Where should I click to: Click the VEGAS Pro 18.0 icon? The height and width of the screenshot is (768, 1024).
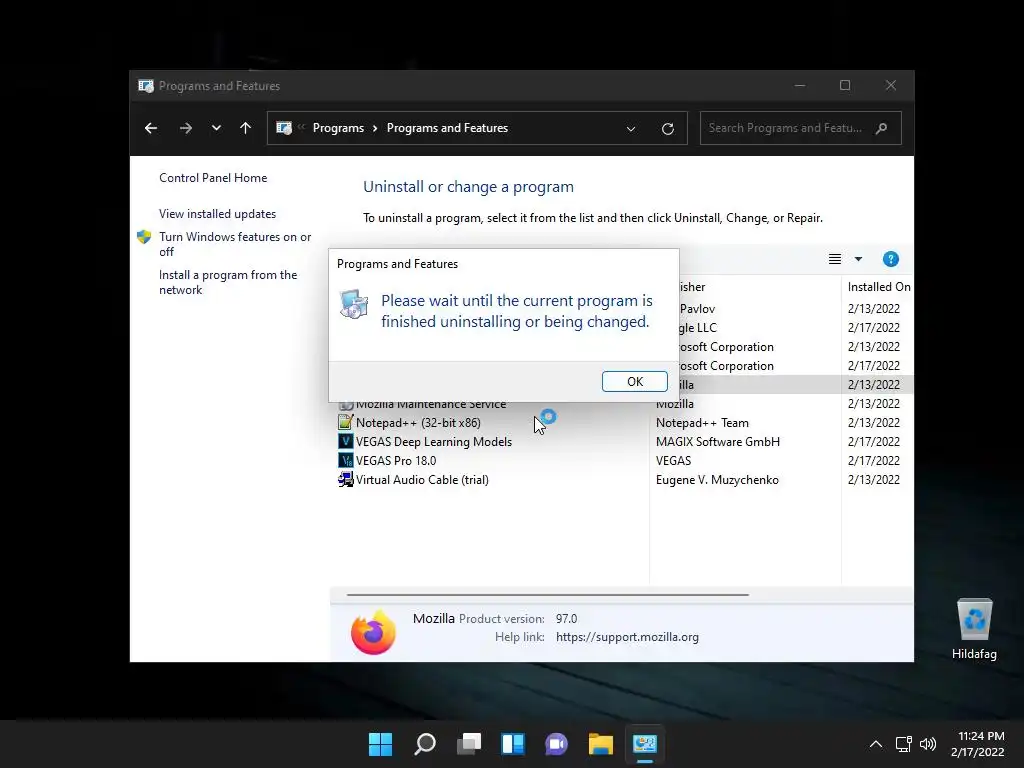click(345, 460)
